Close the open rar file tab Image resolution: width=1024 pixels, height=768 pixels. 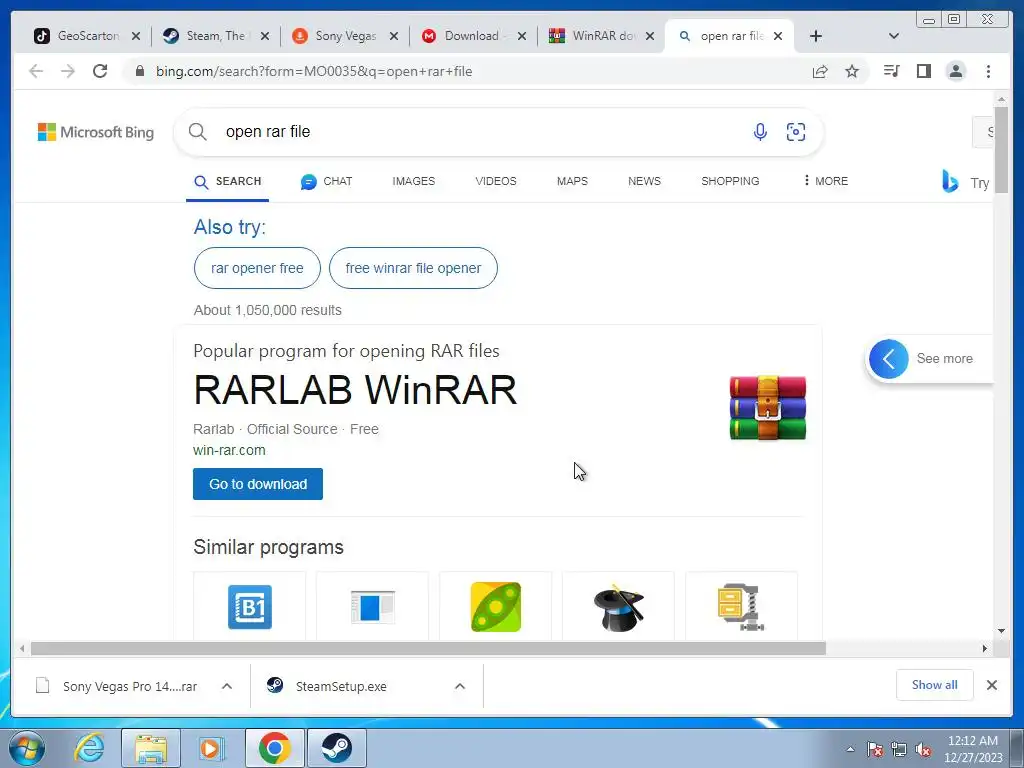[778, 36]
